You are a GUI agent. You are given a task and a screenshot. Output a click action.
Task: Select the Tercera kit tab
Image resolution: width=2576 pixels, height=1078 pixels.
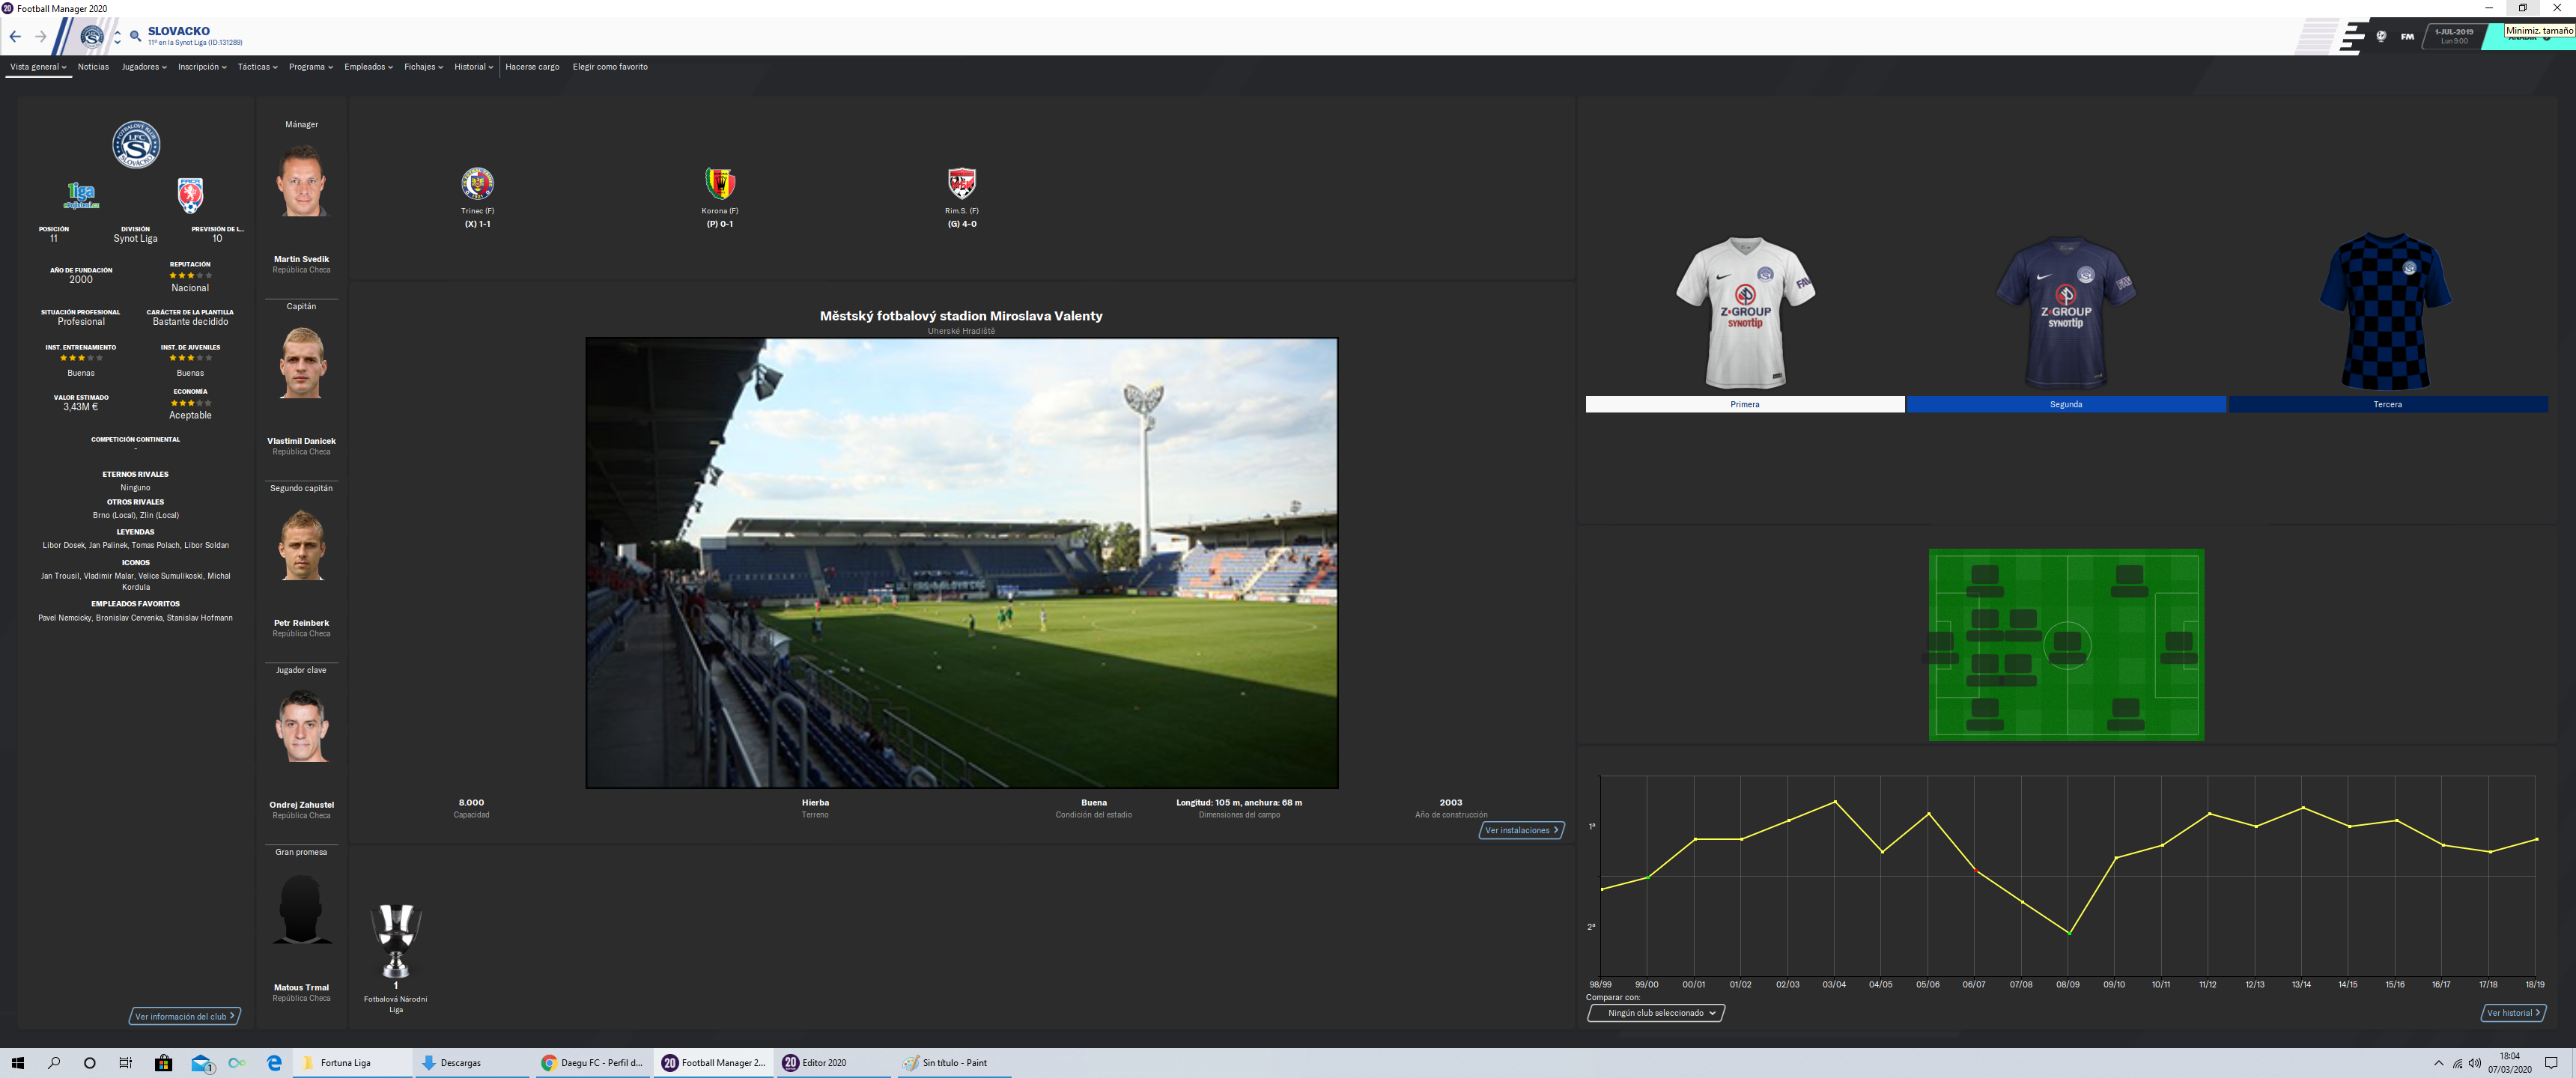[x=2387, y=404]
